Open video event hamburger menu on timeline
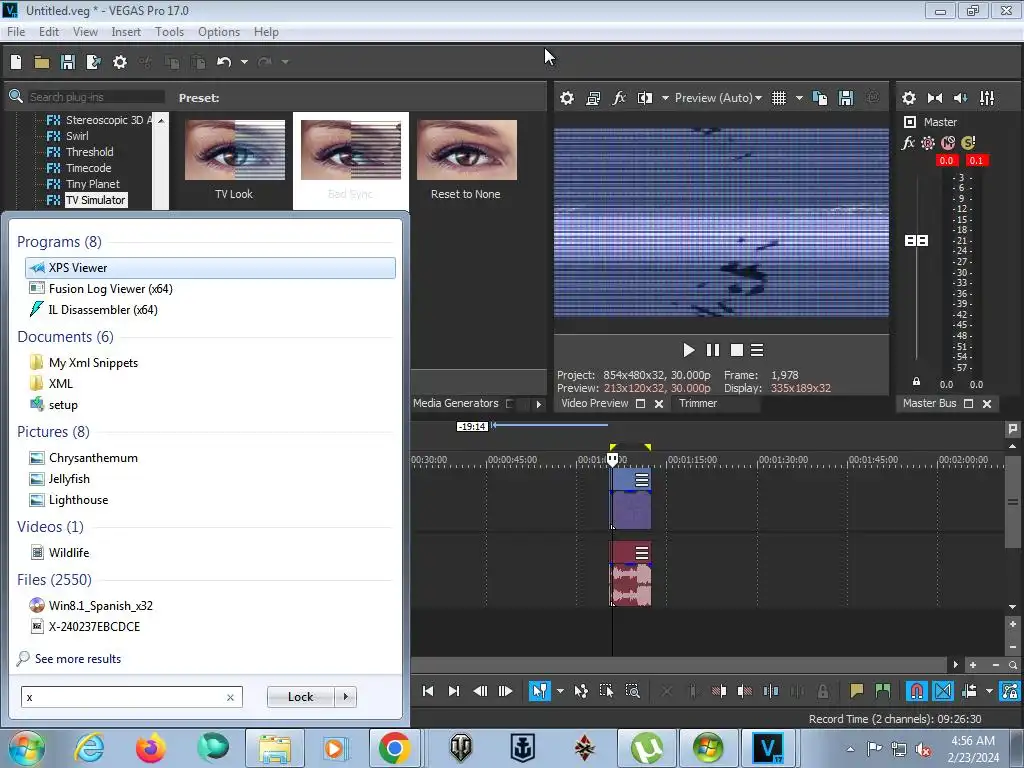 click(x=642, y=481)
